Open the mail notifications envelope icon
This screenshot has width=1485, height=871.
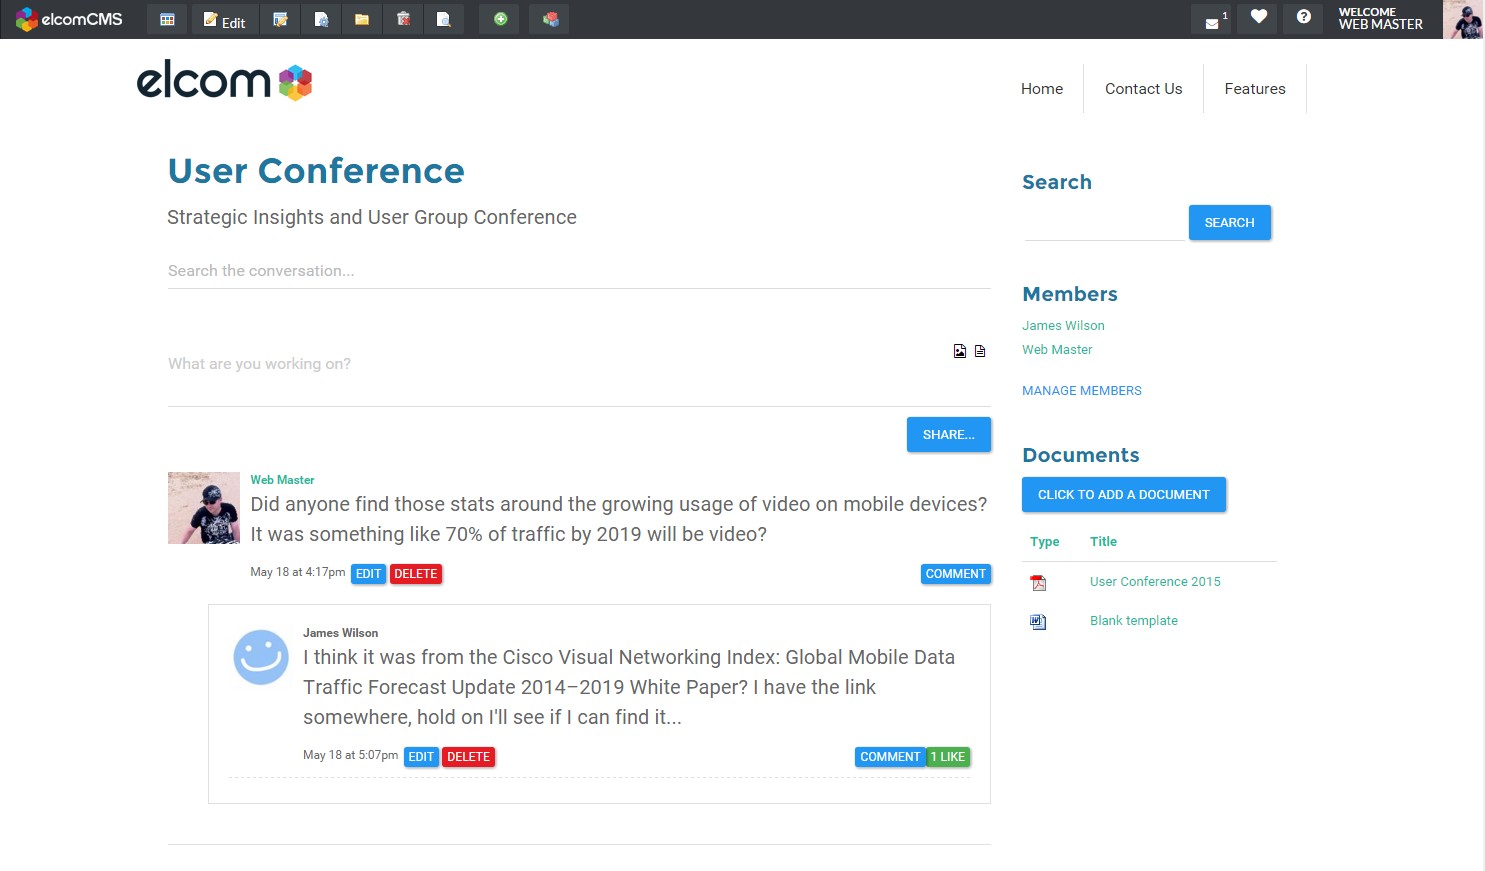(1211, 20)
